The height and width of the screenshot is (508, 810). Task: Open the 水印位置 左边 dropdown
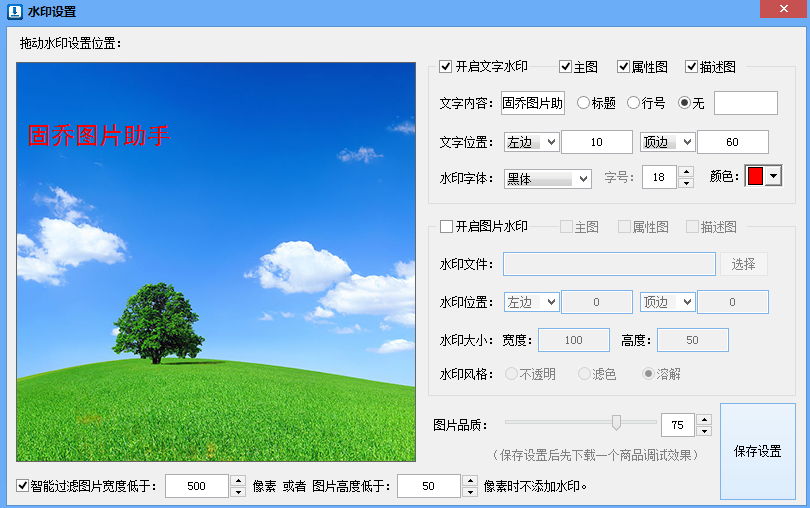pyautogui.click(x=532, y=302)
